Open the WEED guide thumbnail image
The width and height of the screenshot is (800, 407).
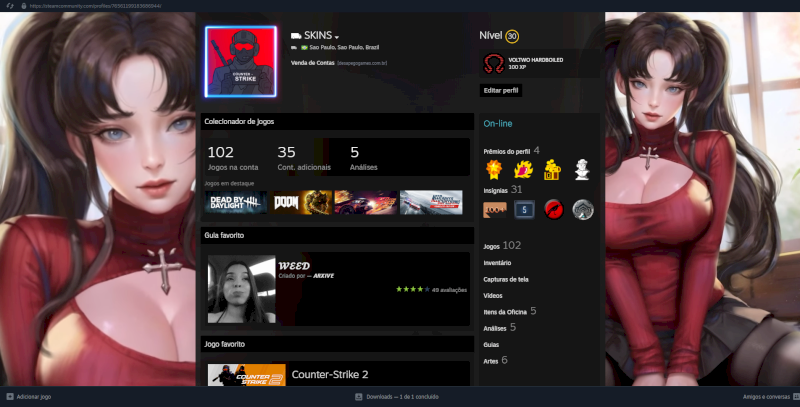tap(241, 289)
